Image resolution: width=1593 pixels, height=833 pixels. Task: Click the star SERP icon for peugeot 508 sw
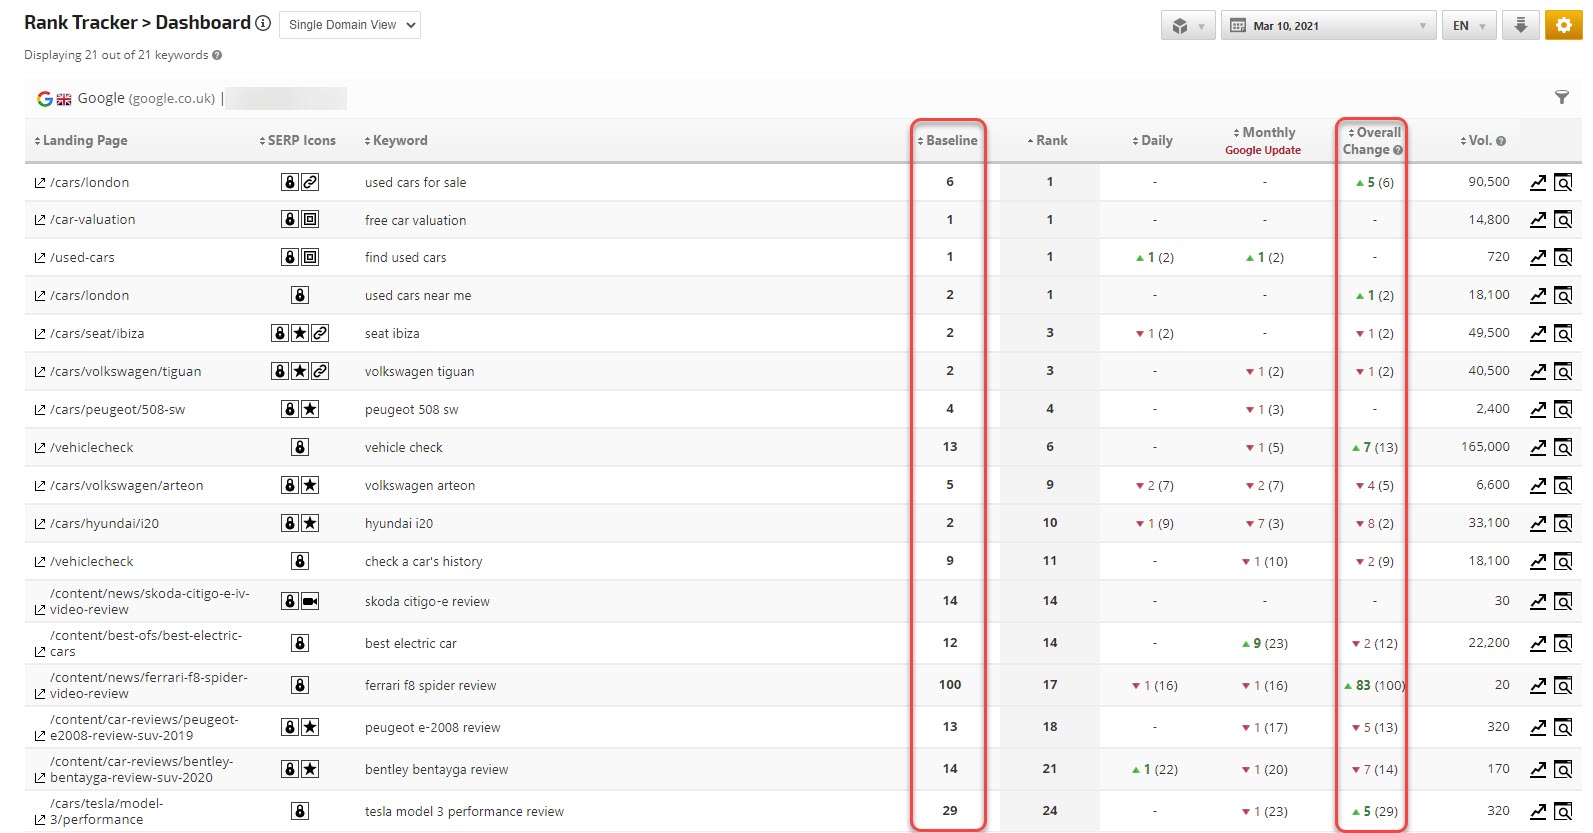(x=311, y=409)
